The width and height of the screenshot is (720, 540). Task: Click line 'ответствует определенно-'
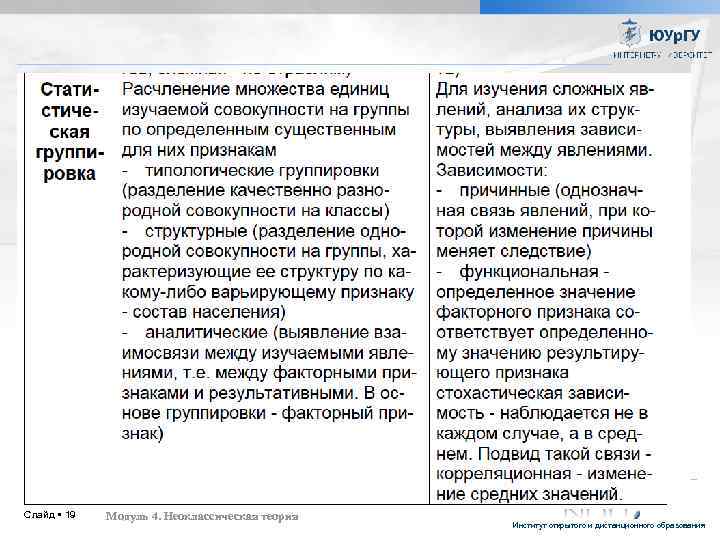(x=544, y=332)
